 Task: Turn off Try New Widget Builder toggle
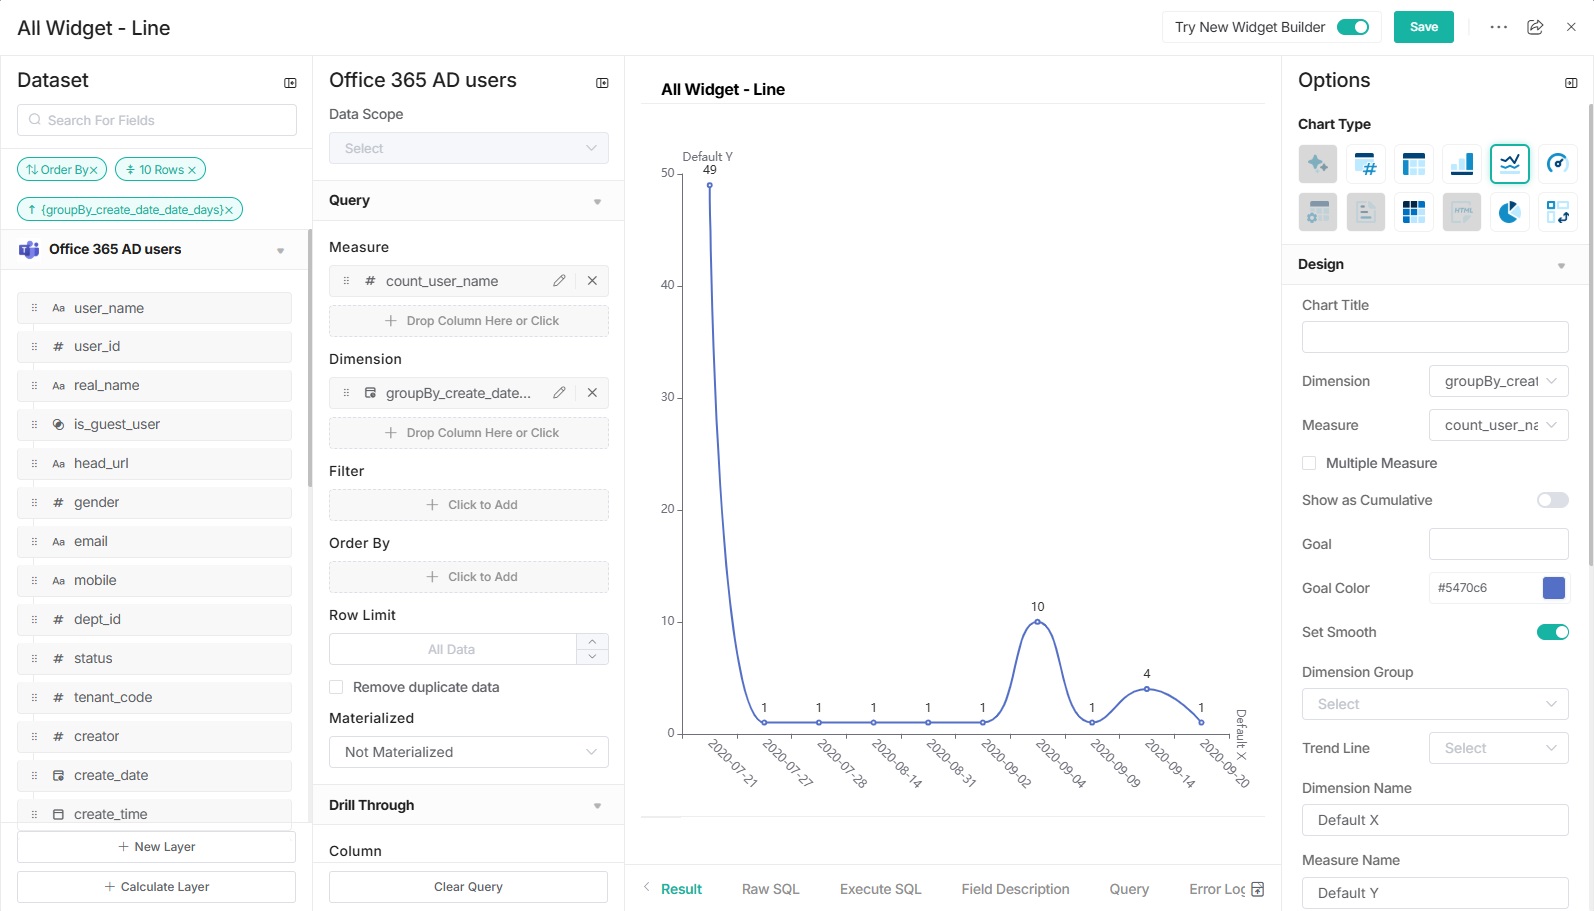(1353, 27)
